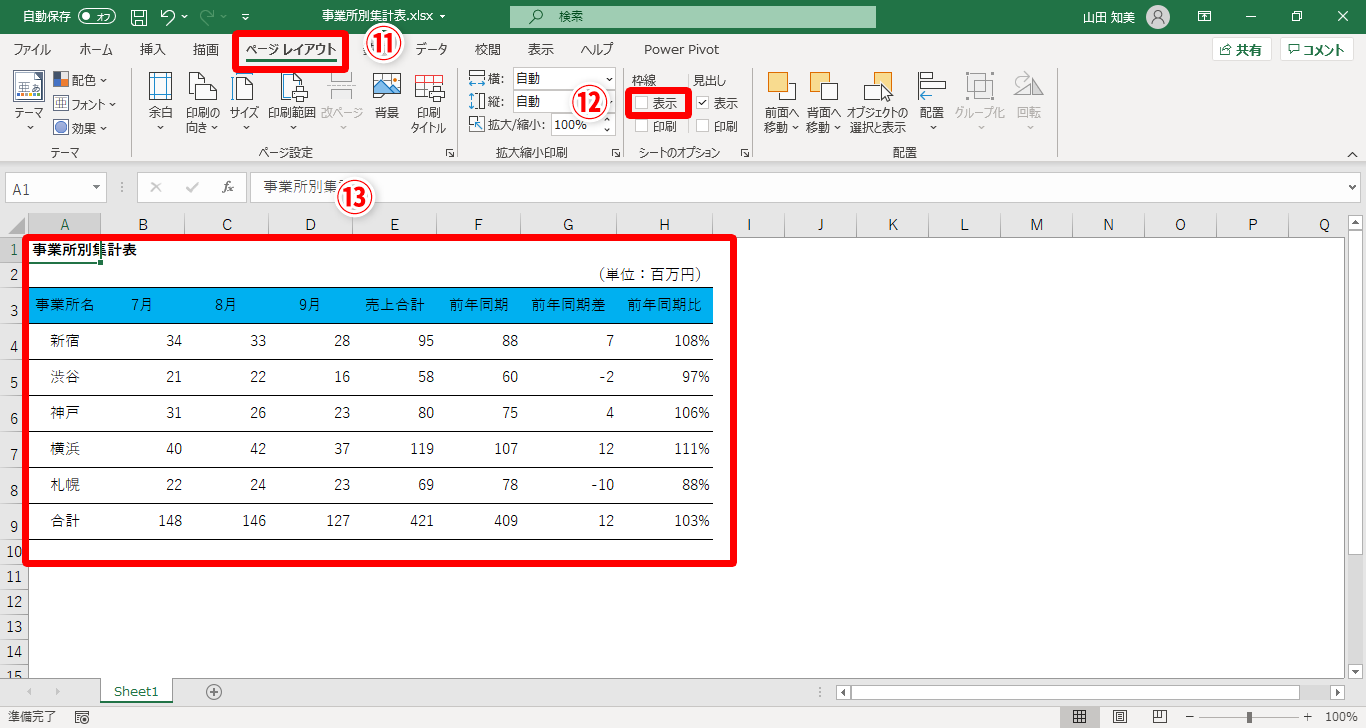The image size is (1366, 728).
Task: Open the Height (縦) scale dropdown
Action: tap(609, 101)
